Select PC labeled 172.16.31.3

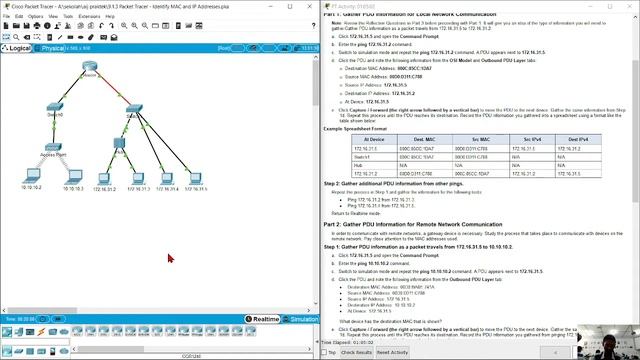(x=138, y=179)
